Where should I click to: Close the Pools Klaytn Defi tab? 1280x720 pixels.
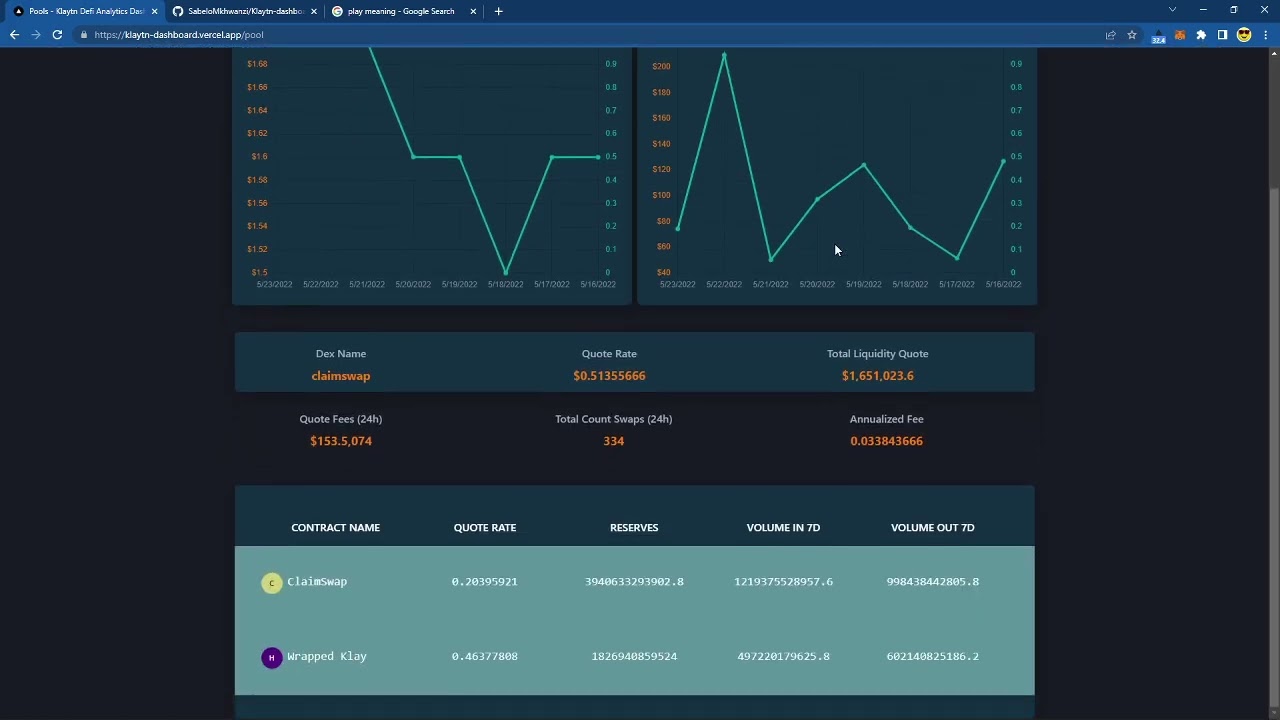point(154,11)
